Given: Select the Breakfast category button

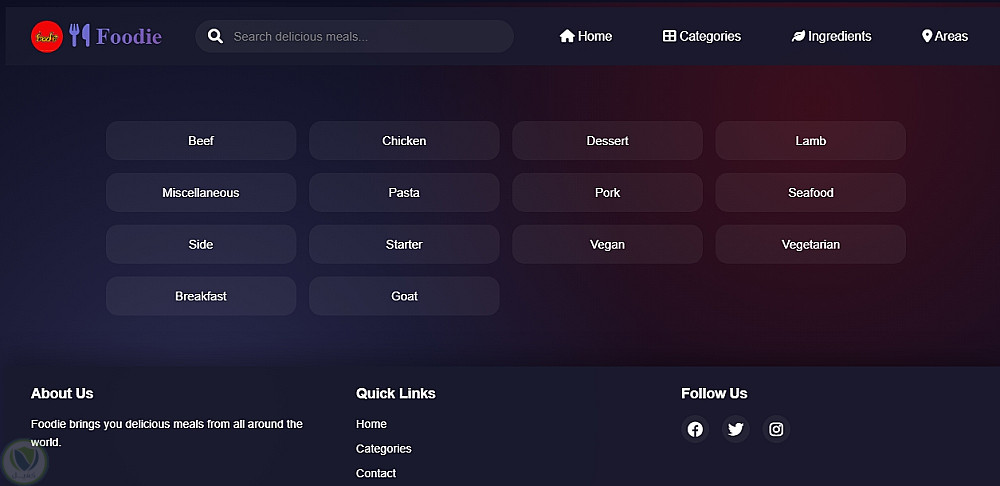Looking at the screenshot, I should coord(201,296).
